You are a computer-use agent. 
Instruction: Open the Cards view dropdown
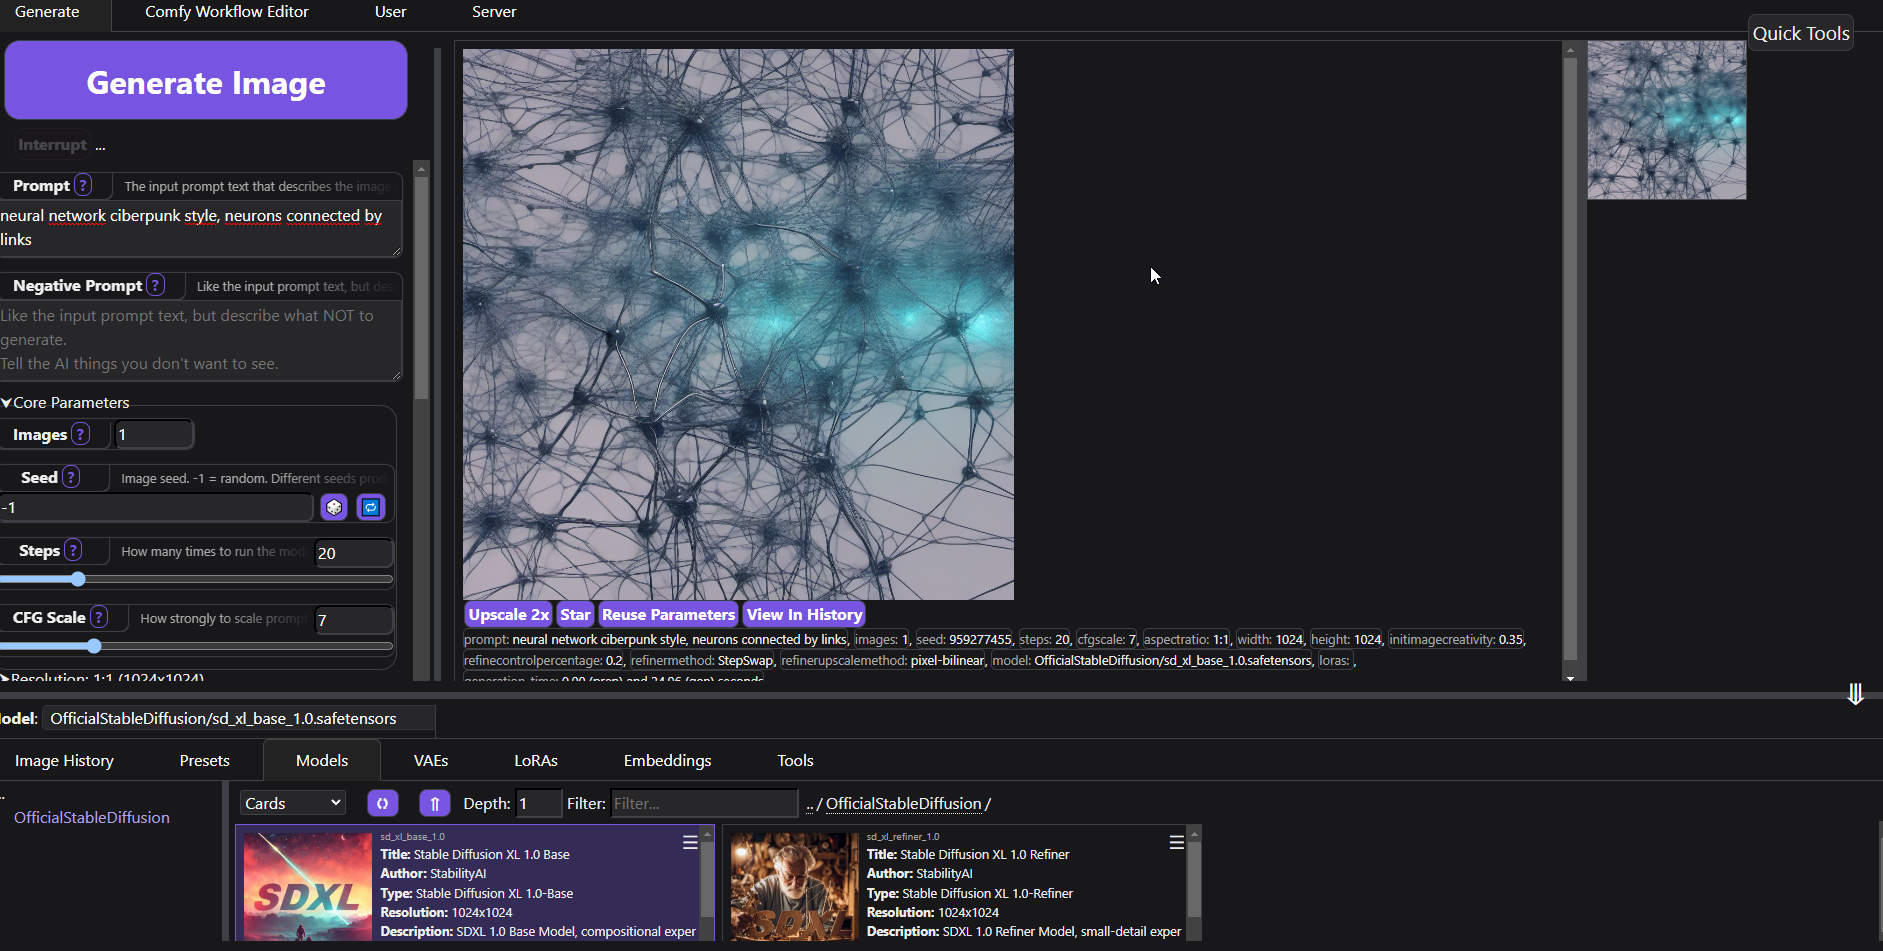click(x=293, y=803)
